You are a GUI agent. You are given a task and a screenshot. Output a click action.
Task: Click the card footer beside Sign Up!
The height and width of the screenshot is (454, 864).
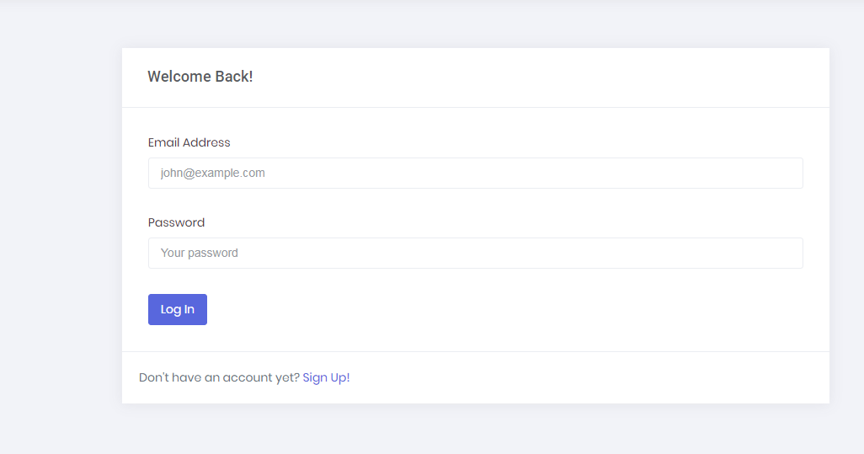[551, 377]
